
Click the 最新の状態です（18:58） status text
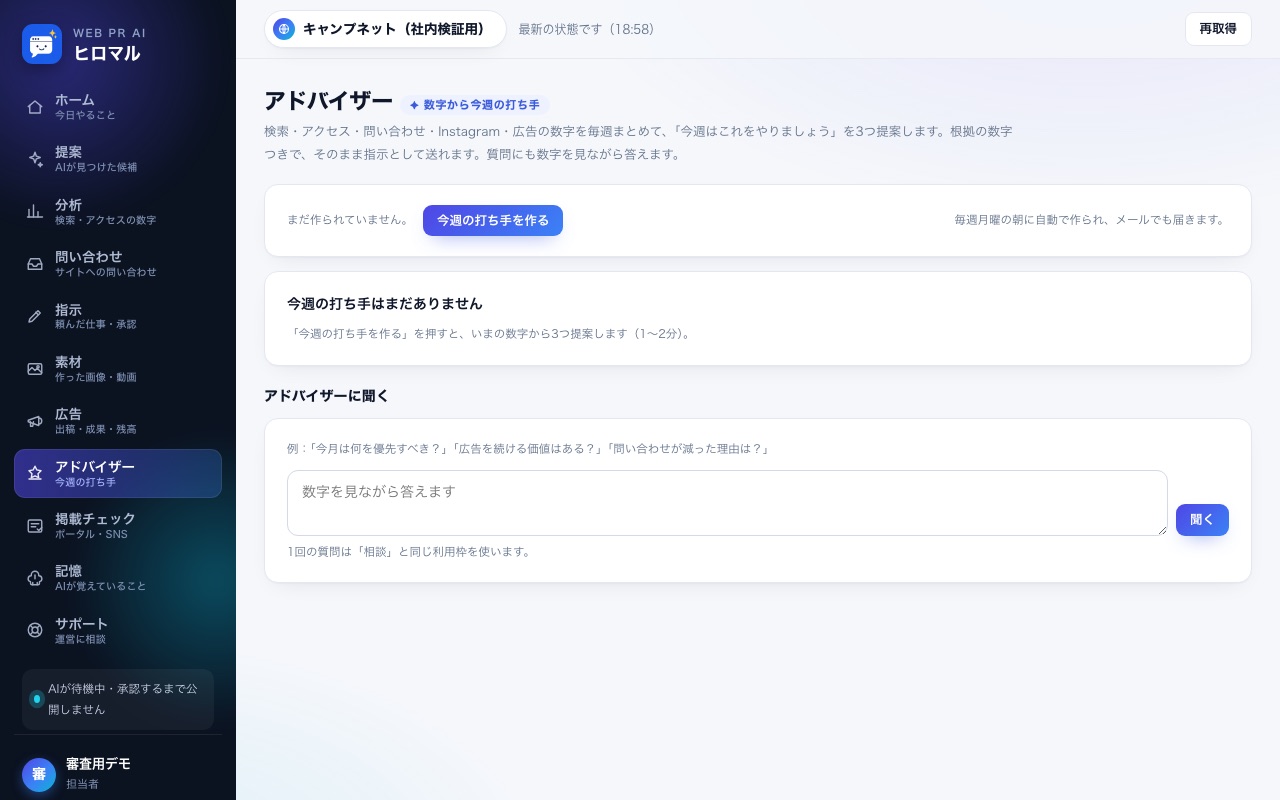tap(586, 30)
